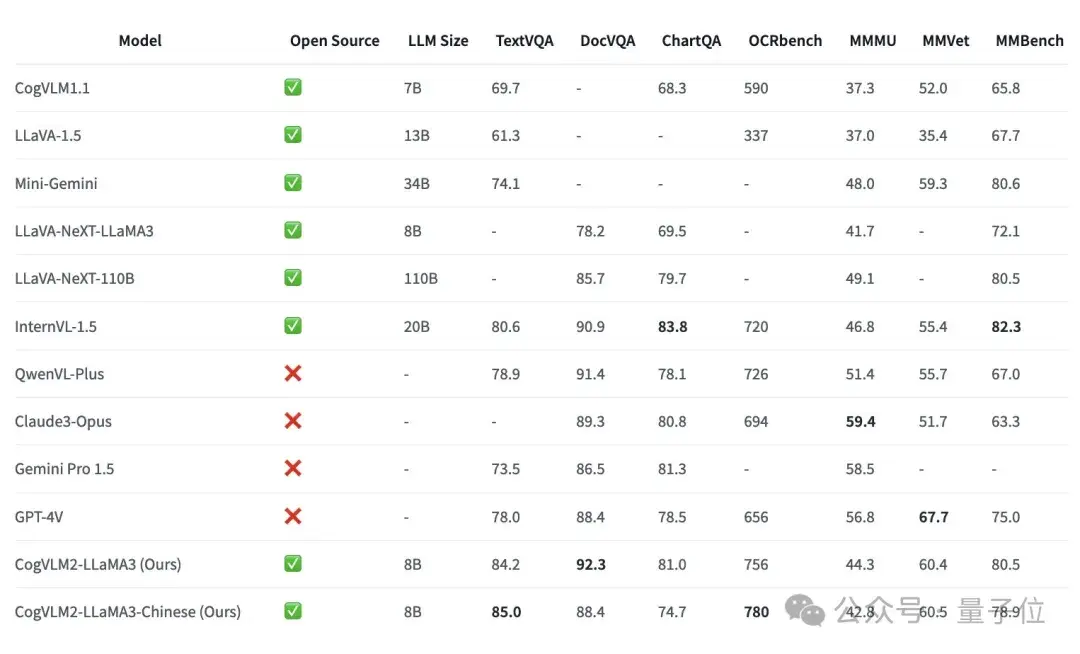Select the Model column header

(140, 41)
